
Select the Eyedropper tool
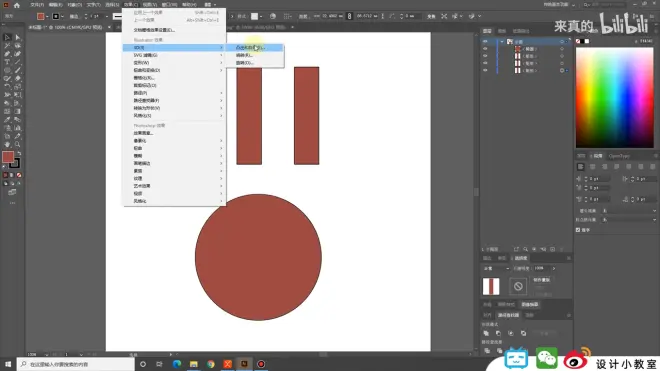(7, 120)
